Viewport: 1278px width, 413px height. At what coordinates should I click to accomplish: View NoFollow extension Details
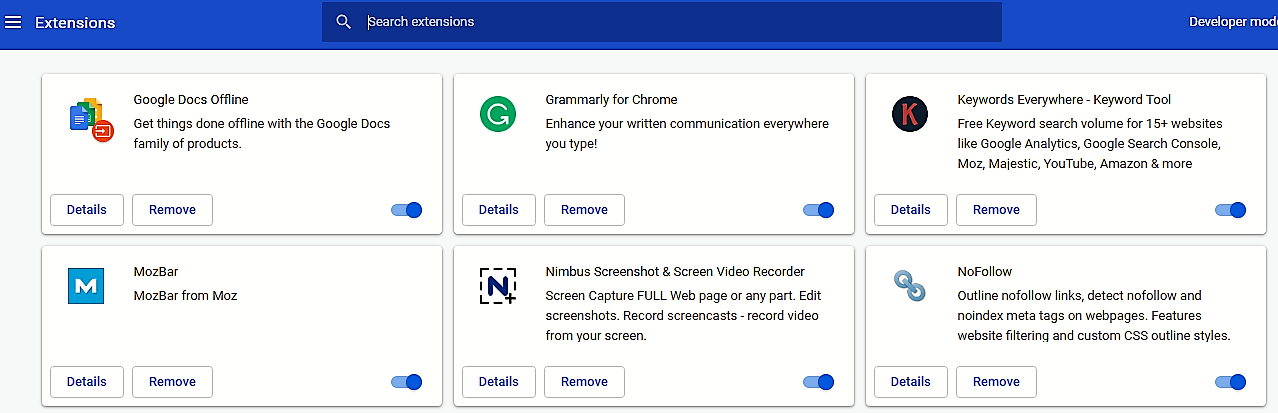pos(911,382)
